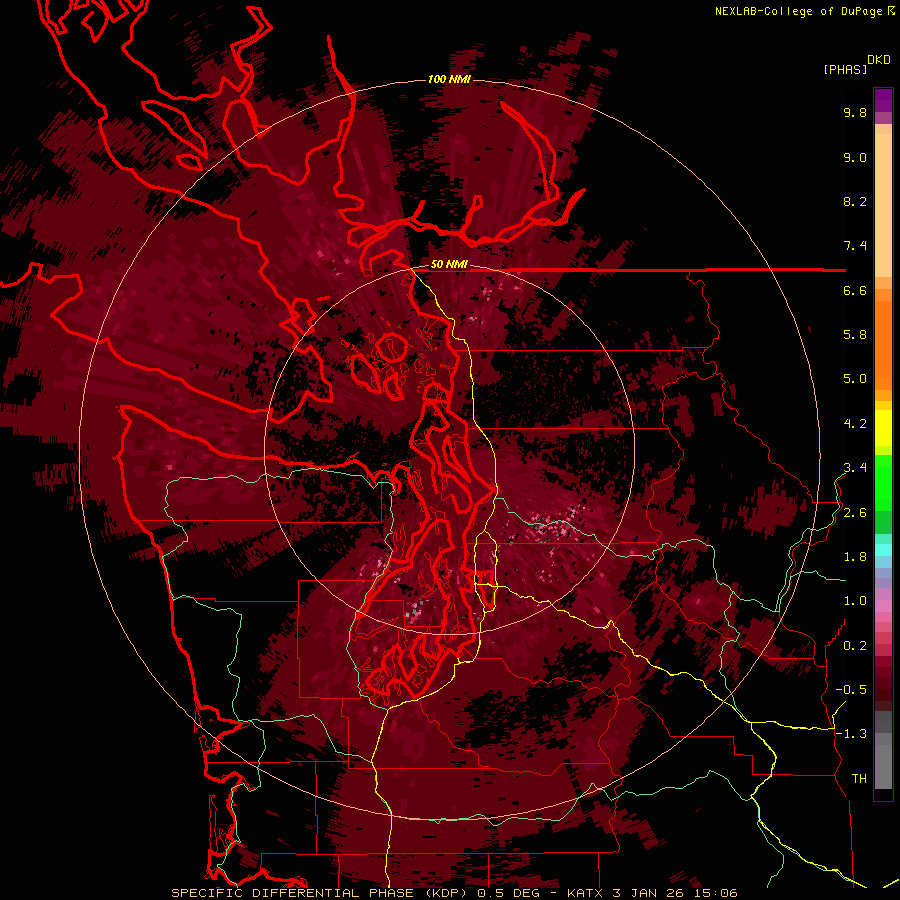This screenshot has width=900, height=900.
Task: Select the -1.3 scale value
Action: pyautogui.click(x=851, y=734)
